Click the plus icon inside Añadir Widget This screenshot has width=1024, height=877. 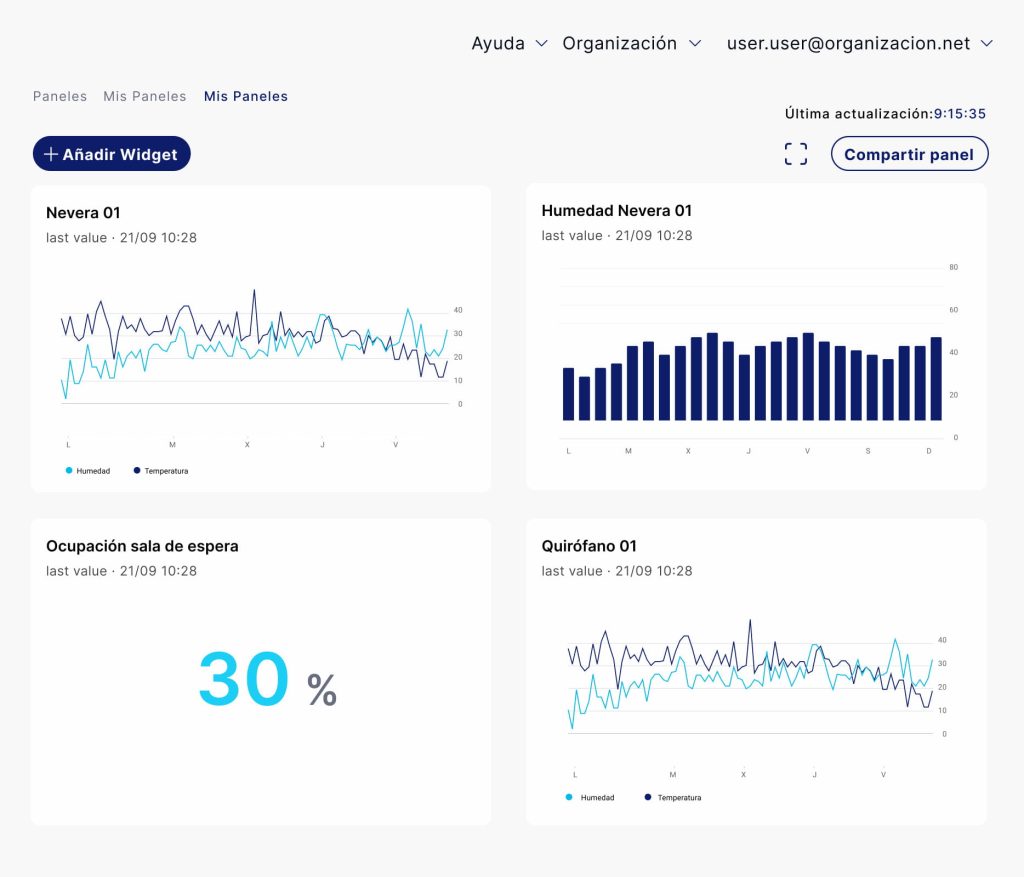pyautogui.click(x=51, y=153)
